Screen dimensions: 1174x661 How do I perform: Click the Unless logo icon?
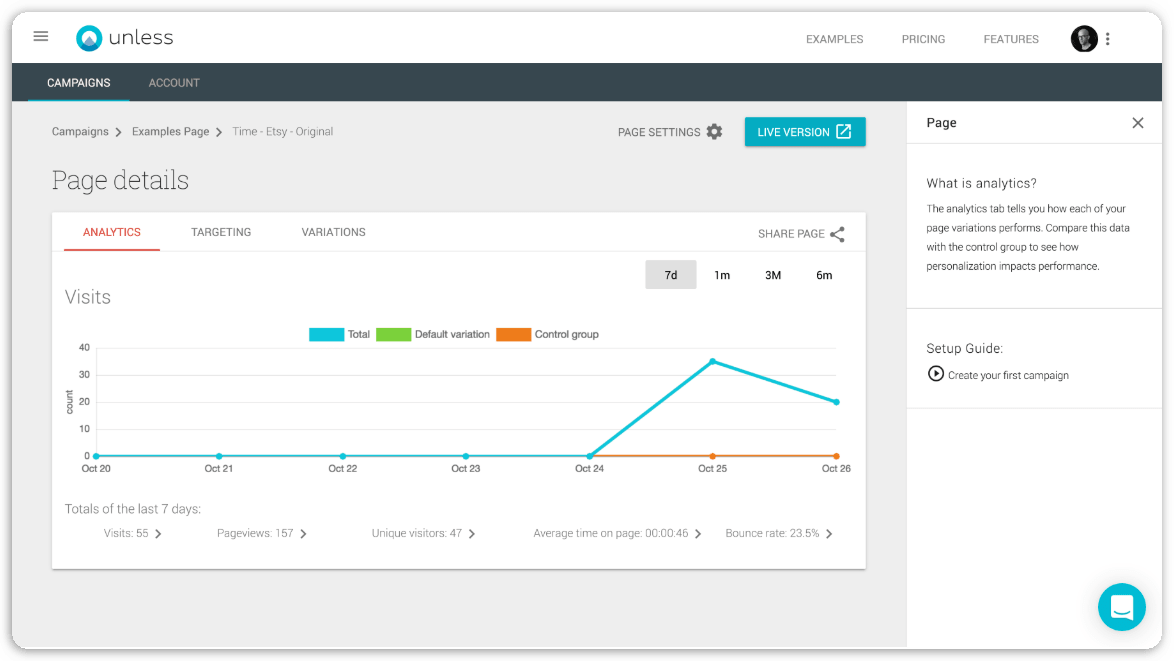click(x=89, y=38)
